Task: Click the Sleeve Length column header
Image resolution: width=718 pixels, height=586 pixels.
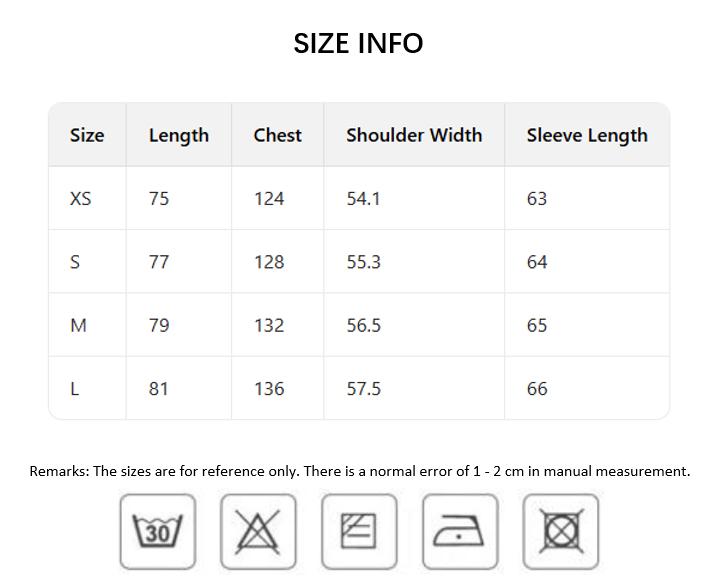Action: pos(587,135)
